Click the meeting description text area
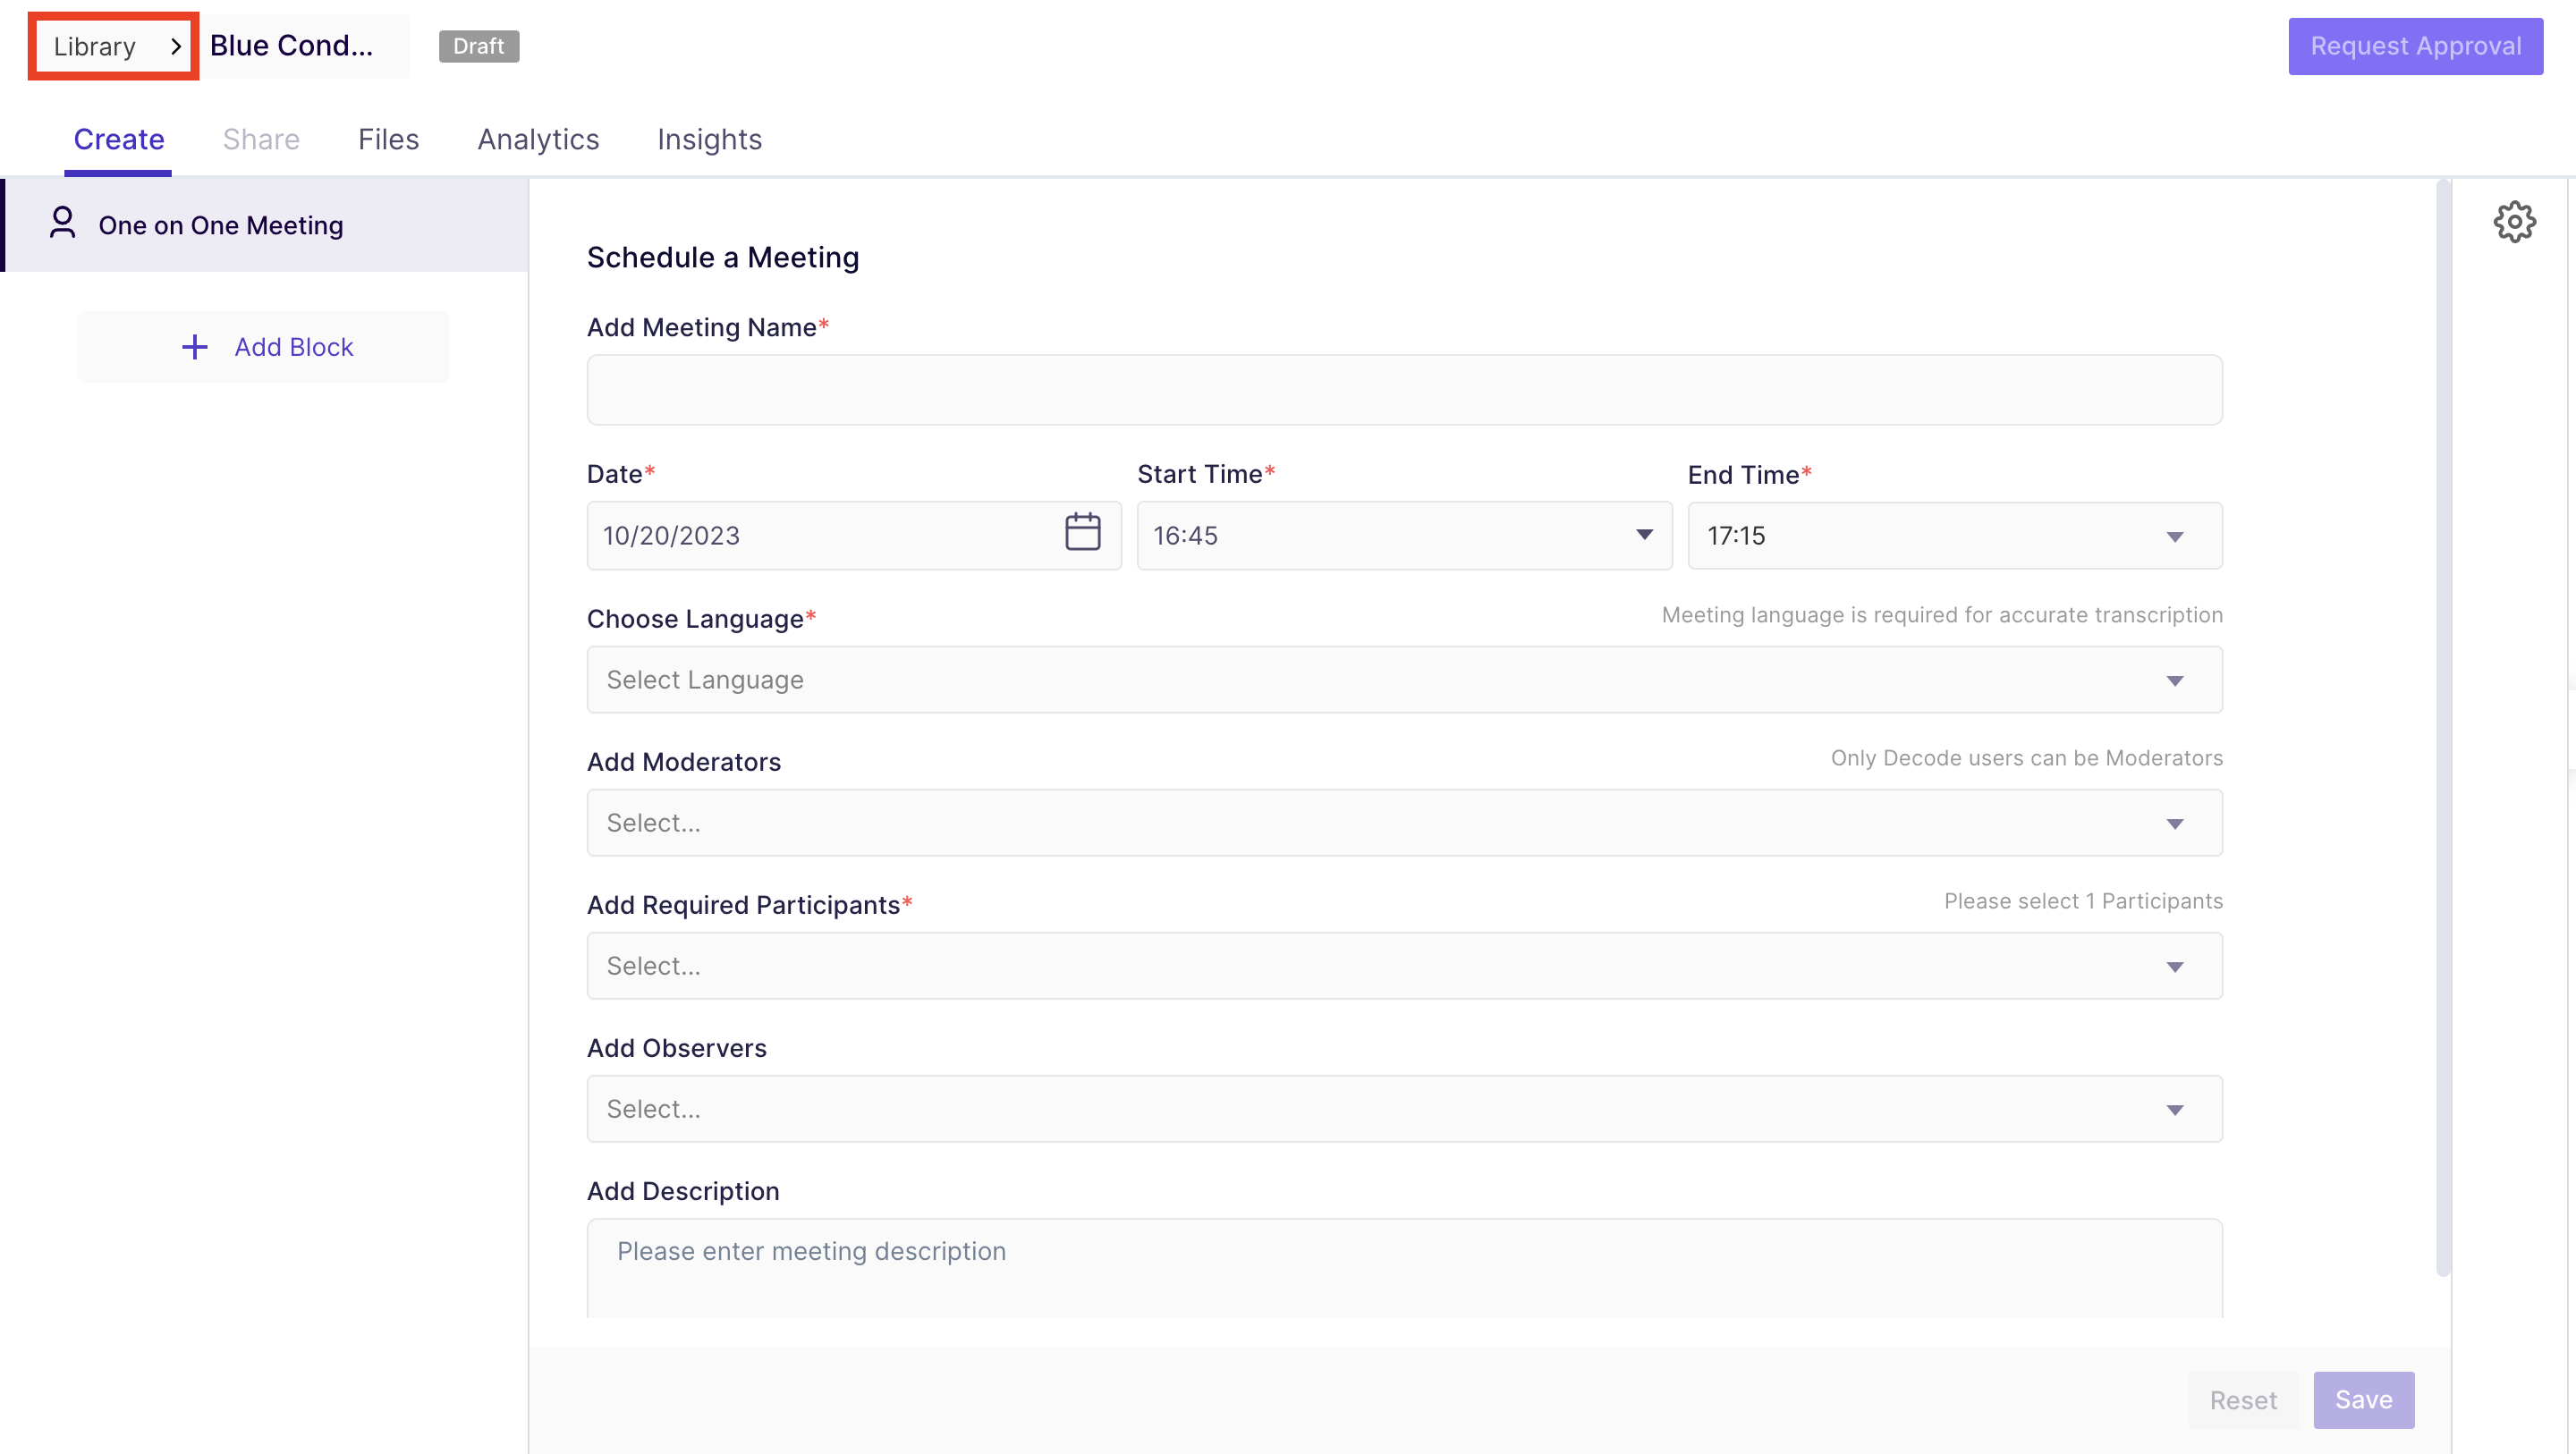2576x1454 pixels. pos(1404,1268)
